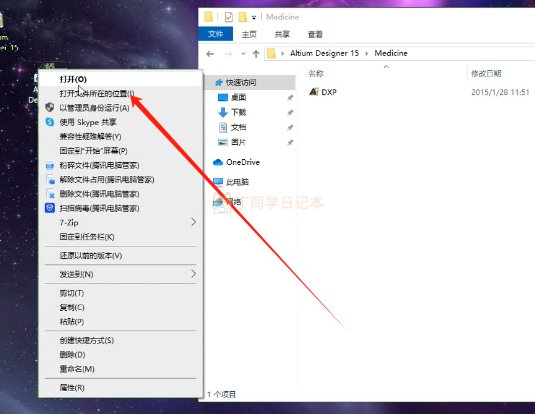Image resolution: width=535 pixels, height=414 pixels.
Task: Switch to the 主页 ribbon tab
Action: [x=249, y=34]
